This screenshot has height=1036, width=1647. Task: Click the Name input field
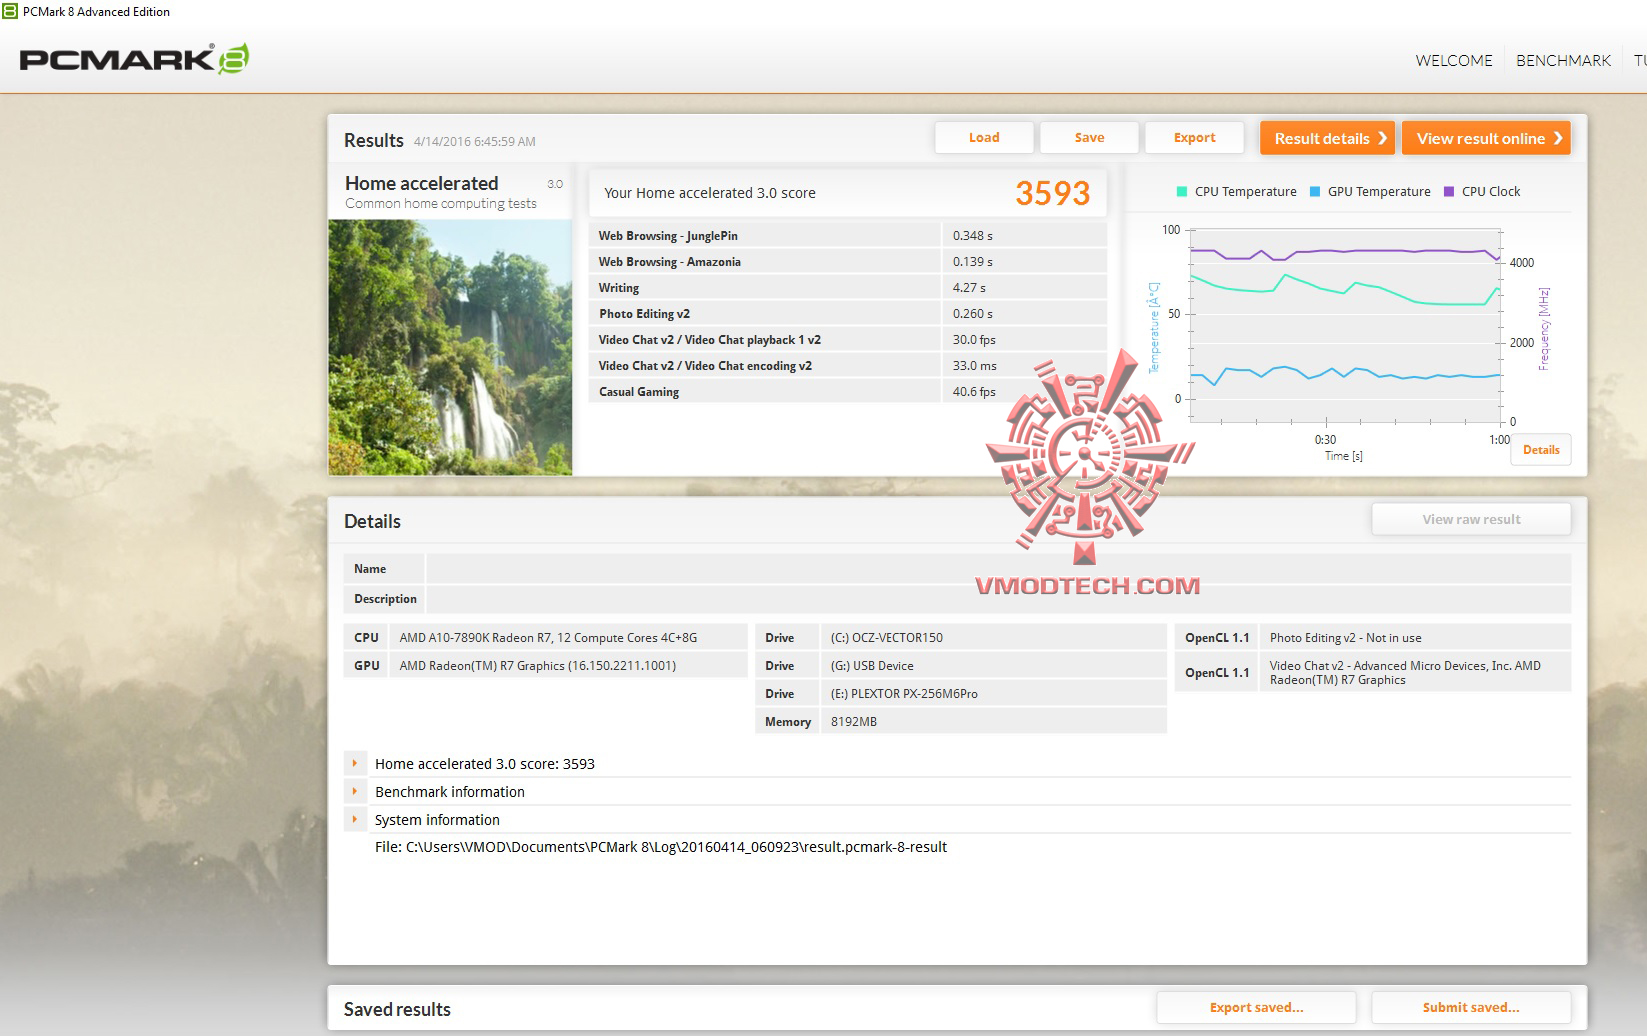tap(998, 569)
